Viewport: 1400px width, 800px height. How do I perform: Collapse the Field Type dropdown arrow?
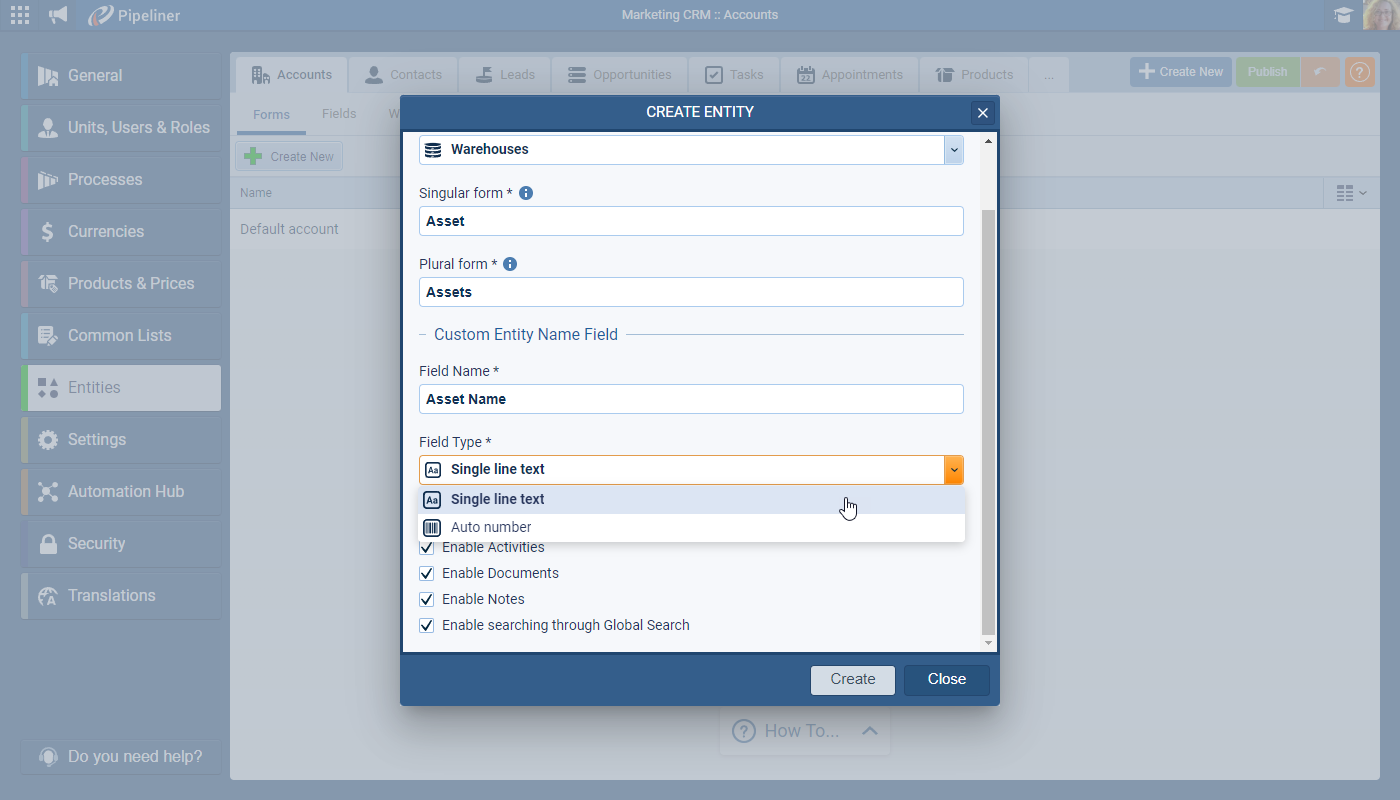click(x=954, y=470)
